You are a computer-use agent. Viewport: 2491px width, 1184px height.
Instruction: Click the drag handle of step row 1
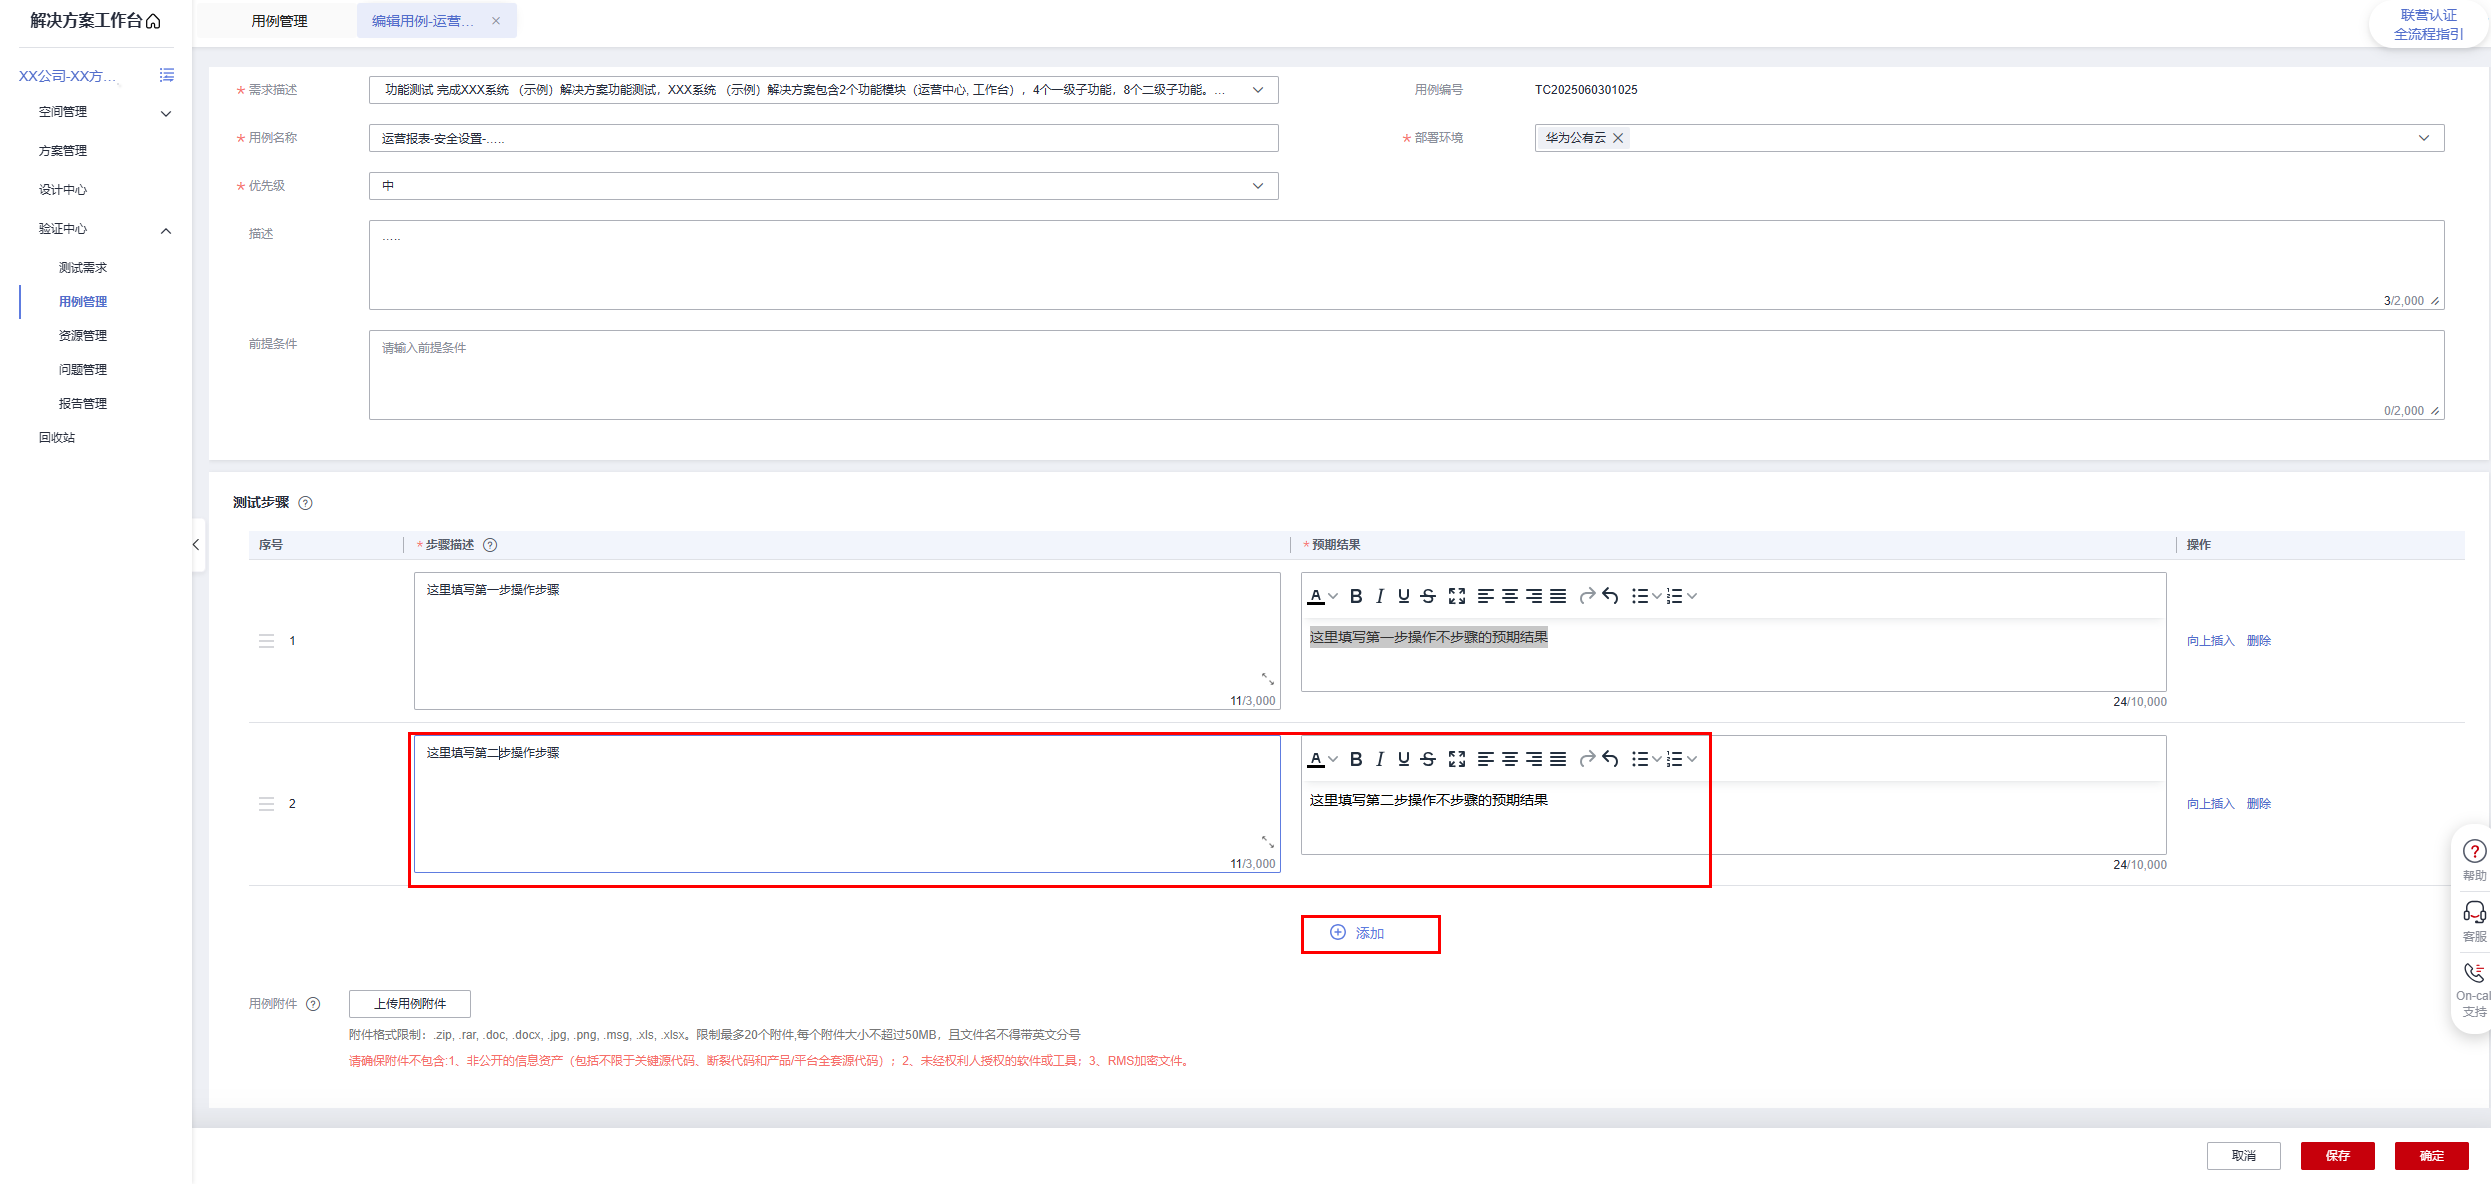266,641
